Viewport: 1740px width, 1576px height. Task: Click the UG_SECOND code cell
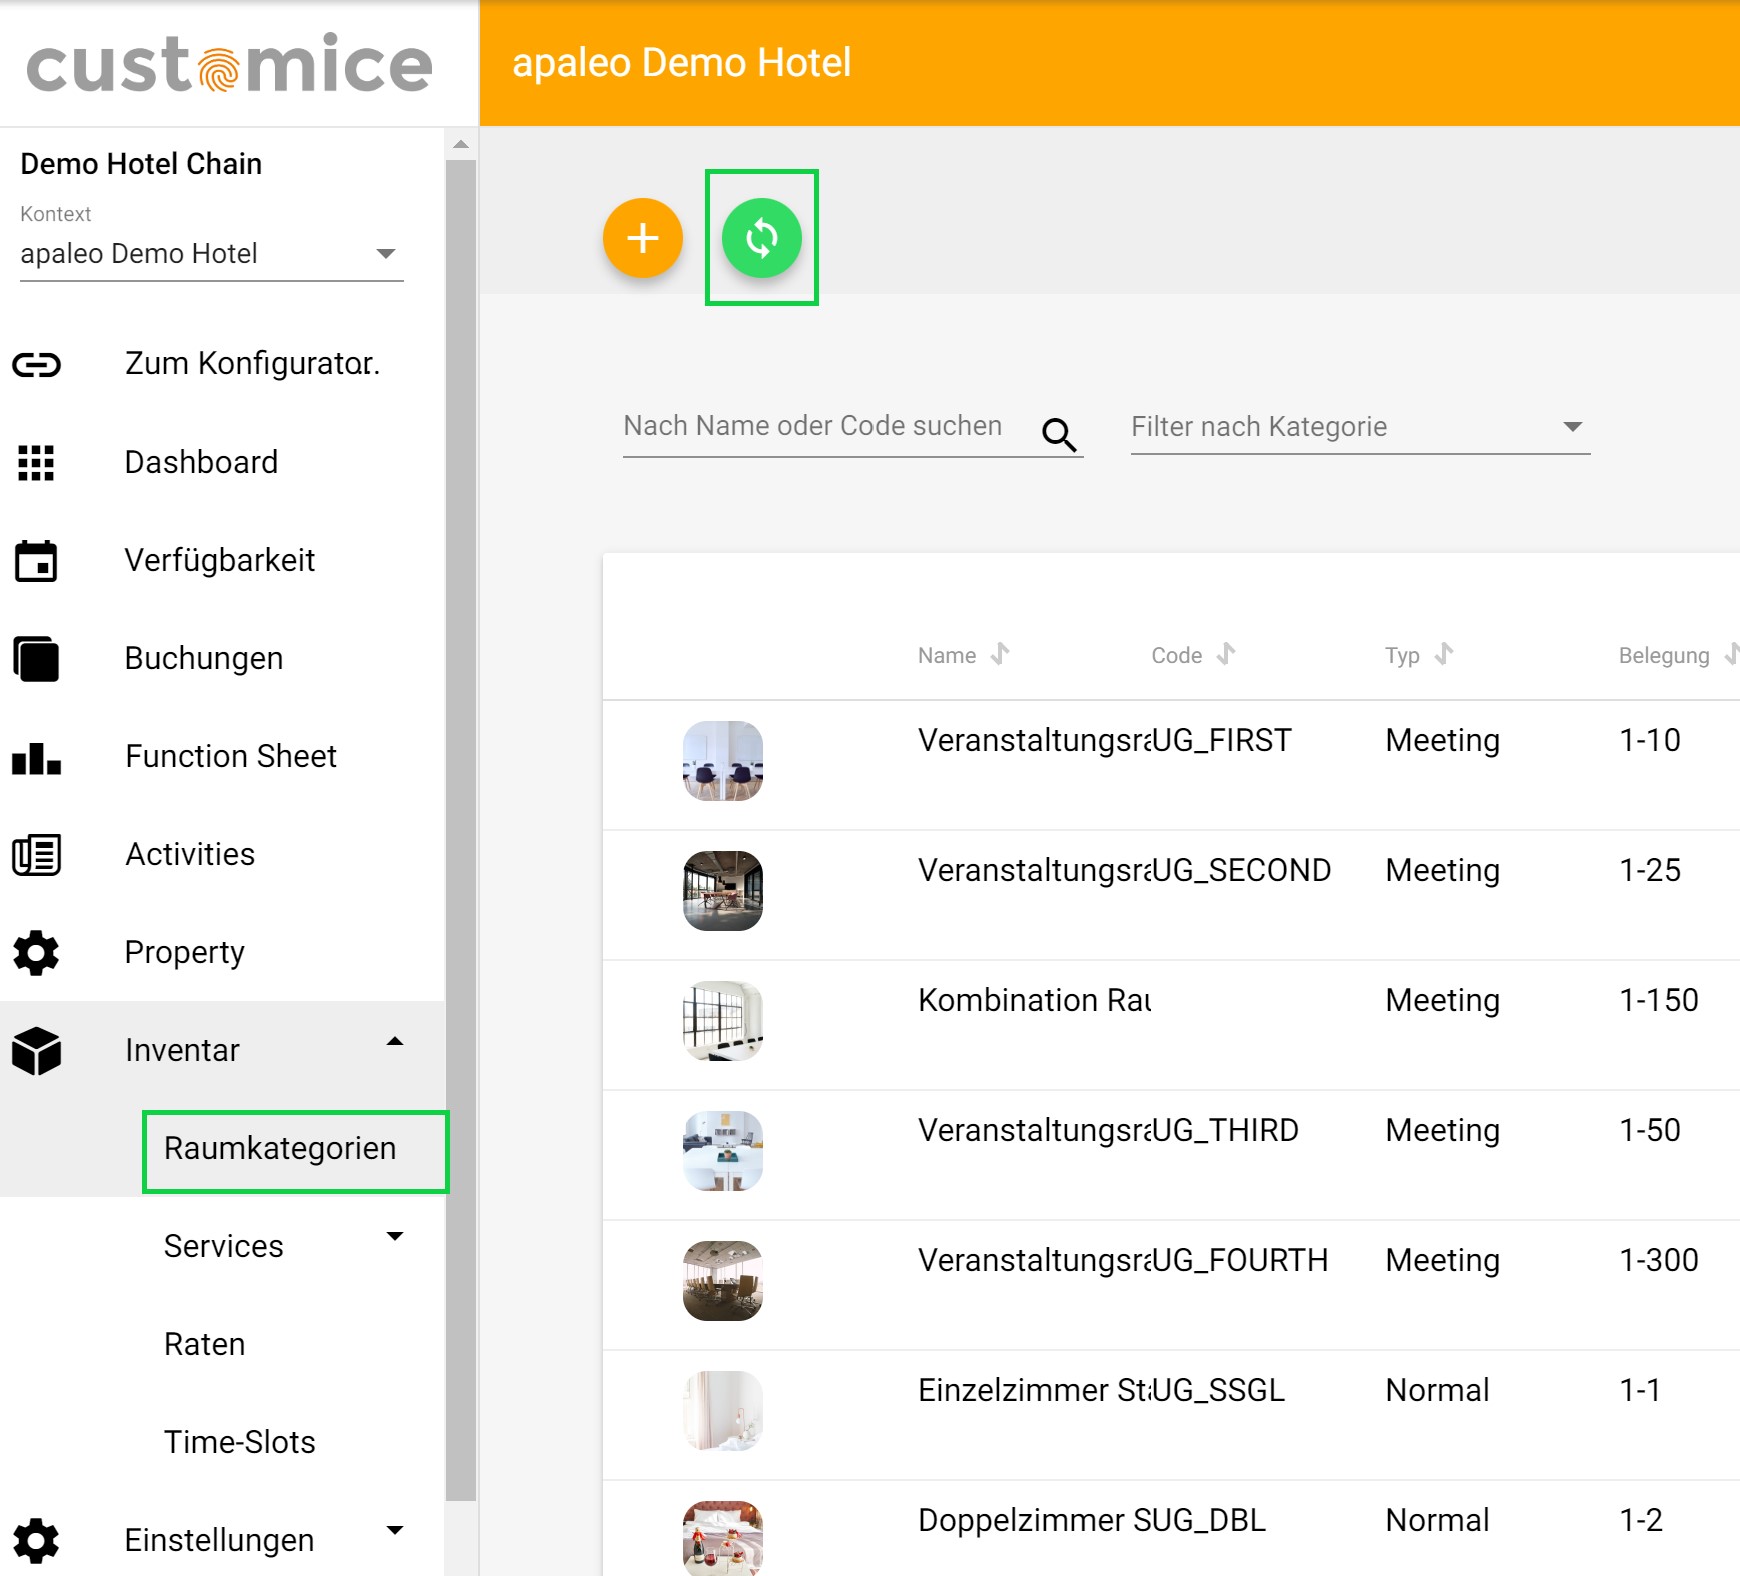click(1242, 871)
